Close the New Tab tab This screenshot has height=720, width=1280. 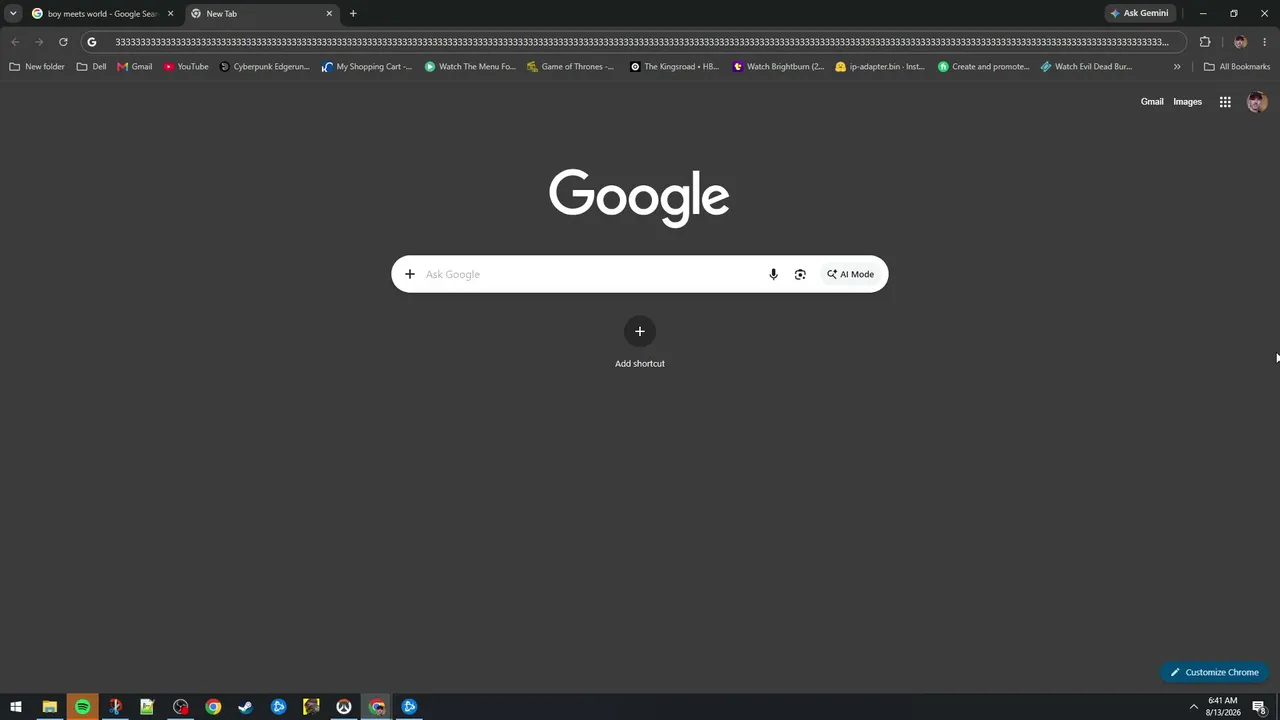329,14
